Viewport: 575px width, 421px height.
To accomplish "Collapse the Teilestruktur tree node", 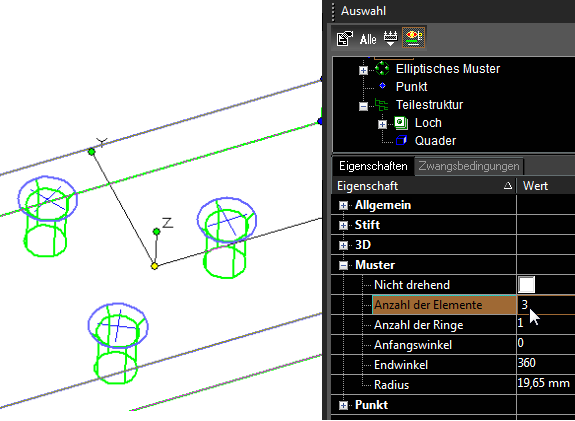I will pos(363,106).
